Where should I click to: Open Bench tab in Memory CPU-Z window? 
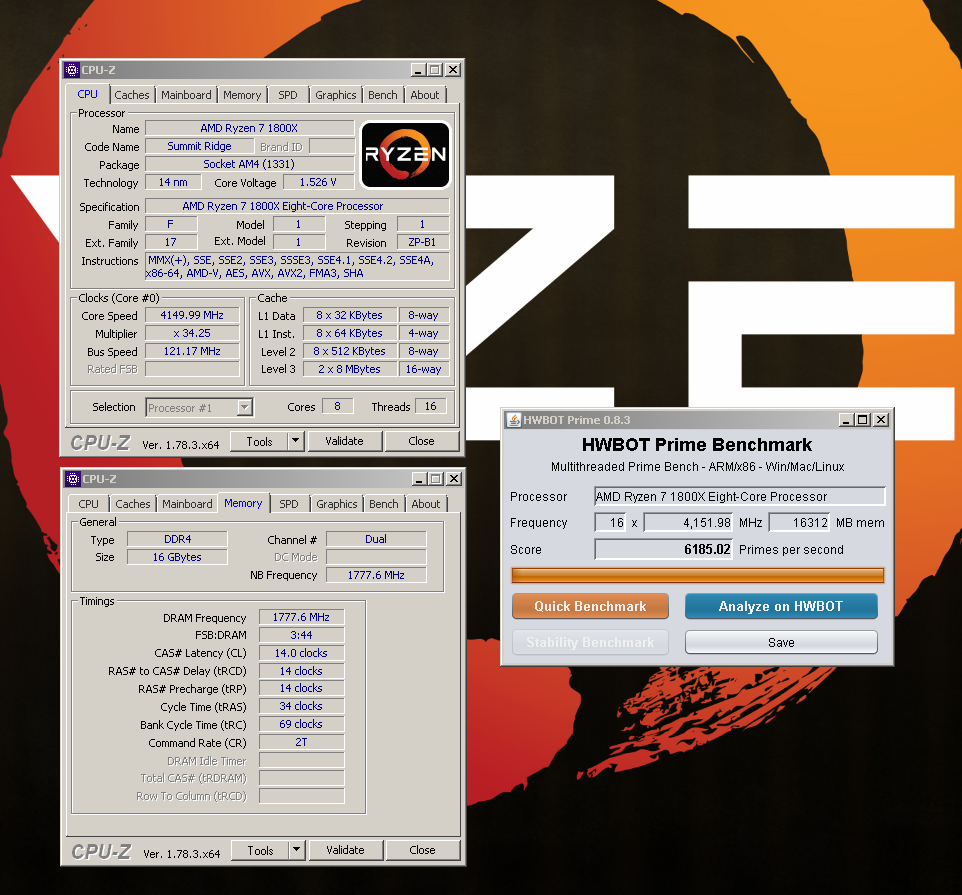coord(384,504)
